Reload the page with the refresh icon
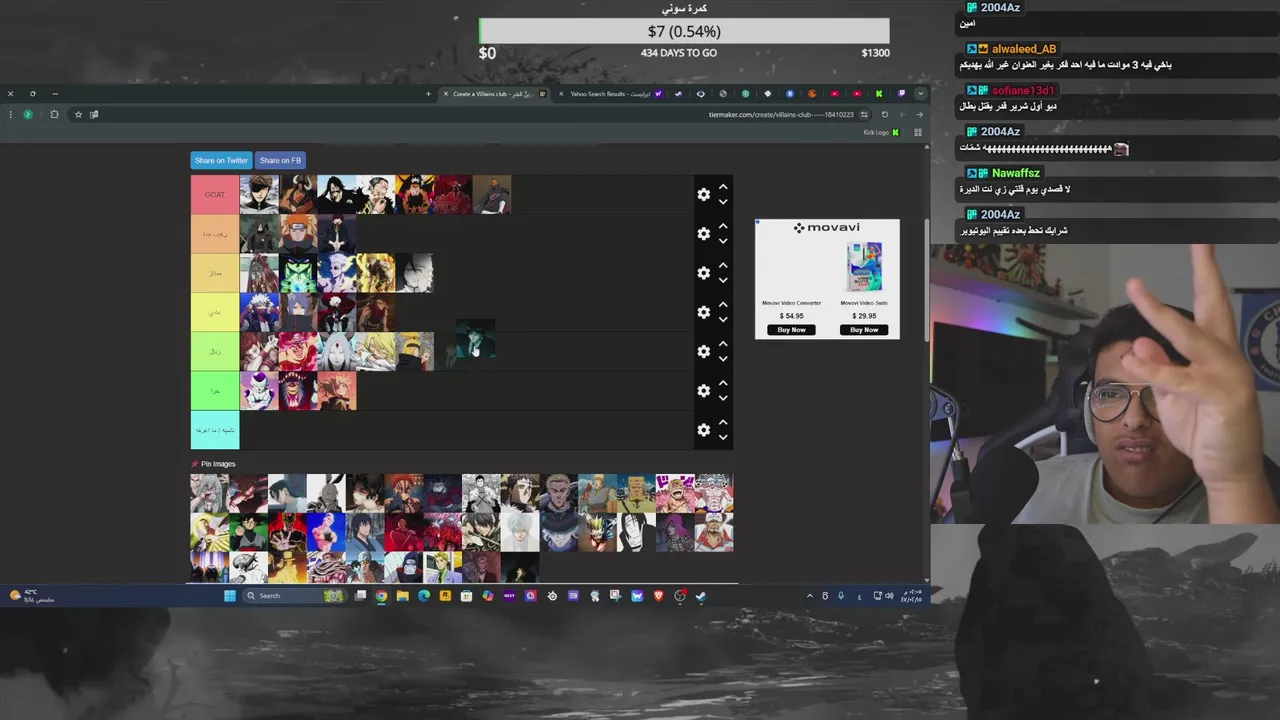Screen dimensions: 1280x720 coord(884,114)
